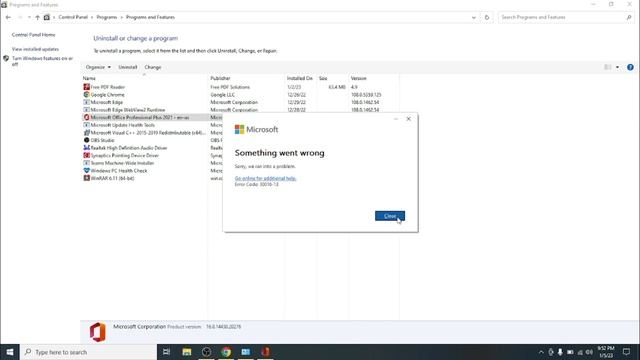This screenshot has width=640, height=360.
Task: Select Realtek High Definition Audio Driver icon
Action: pos(87,148)
